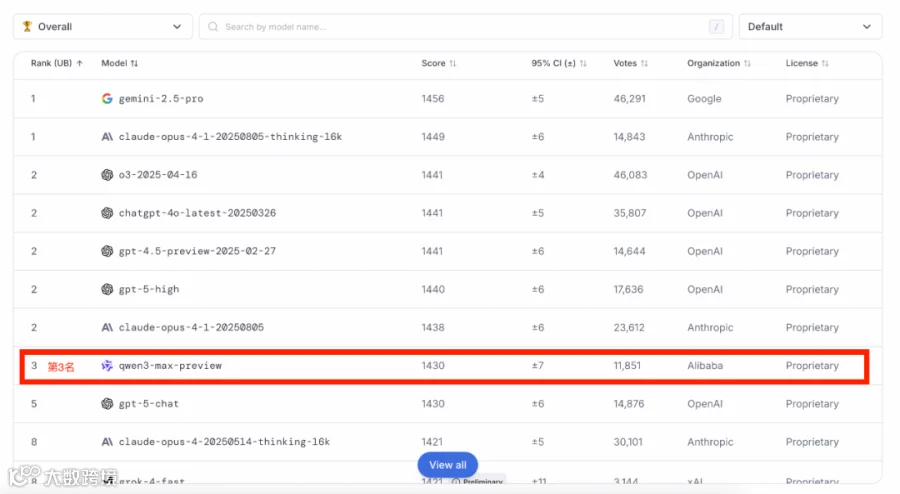Open the Overall category dropdown
Screen dimensions: 900x494
point(103,26)
